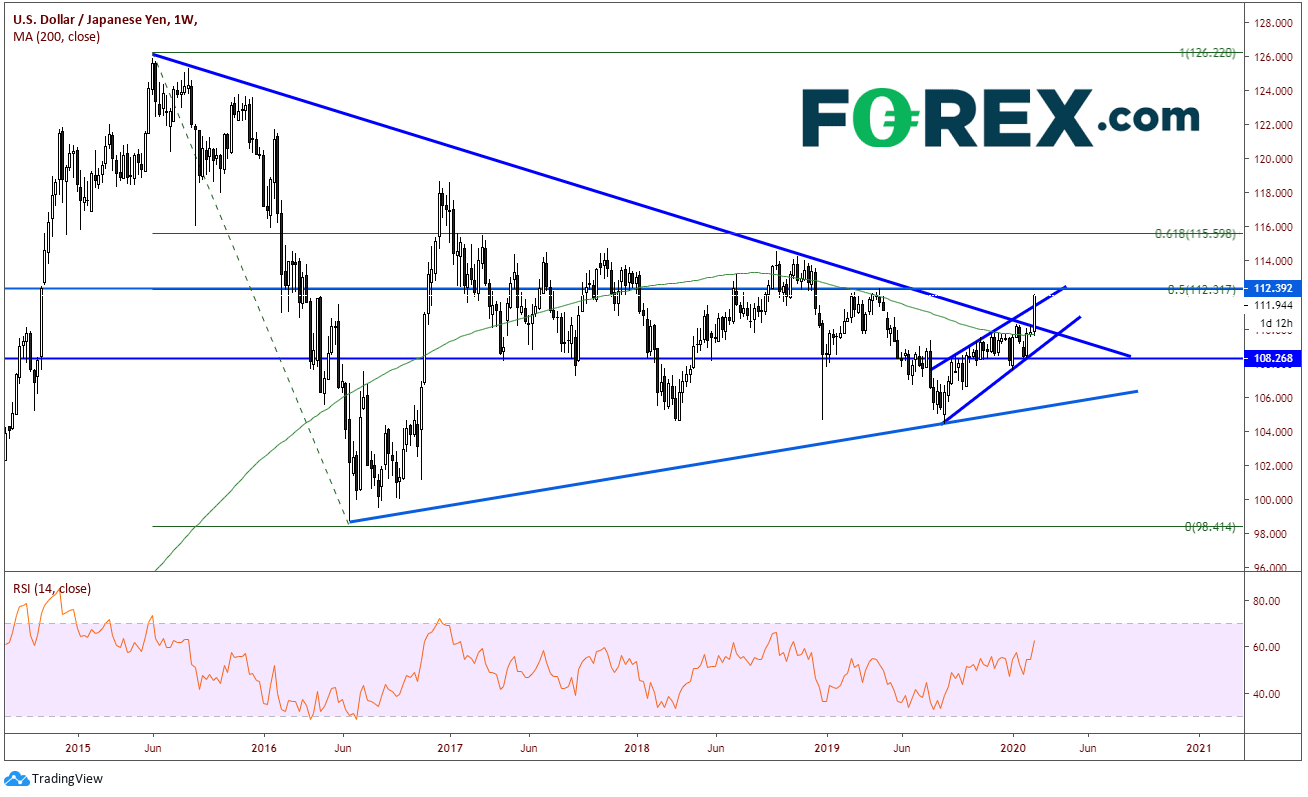Select the 0.5(112.317) Fibonacci level label
The width and height of the screenshot is (1308, 797).
[1201, 289]
